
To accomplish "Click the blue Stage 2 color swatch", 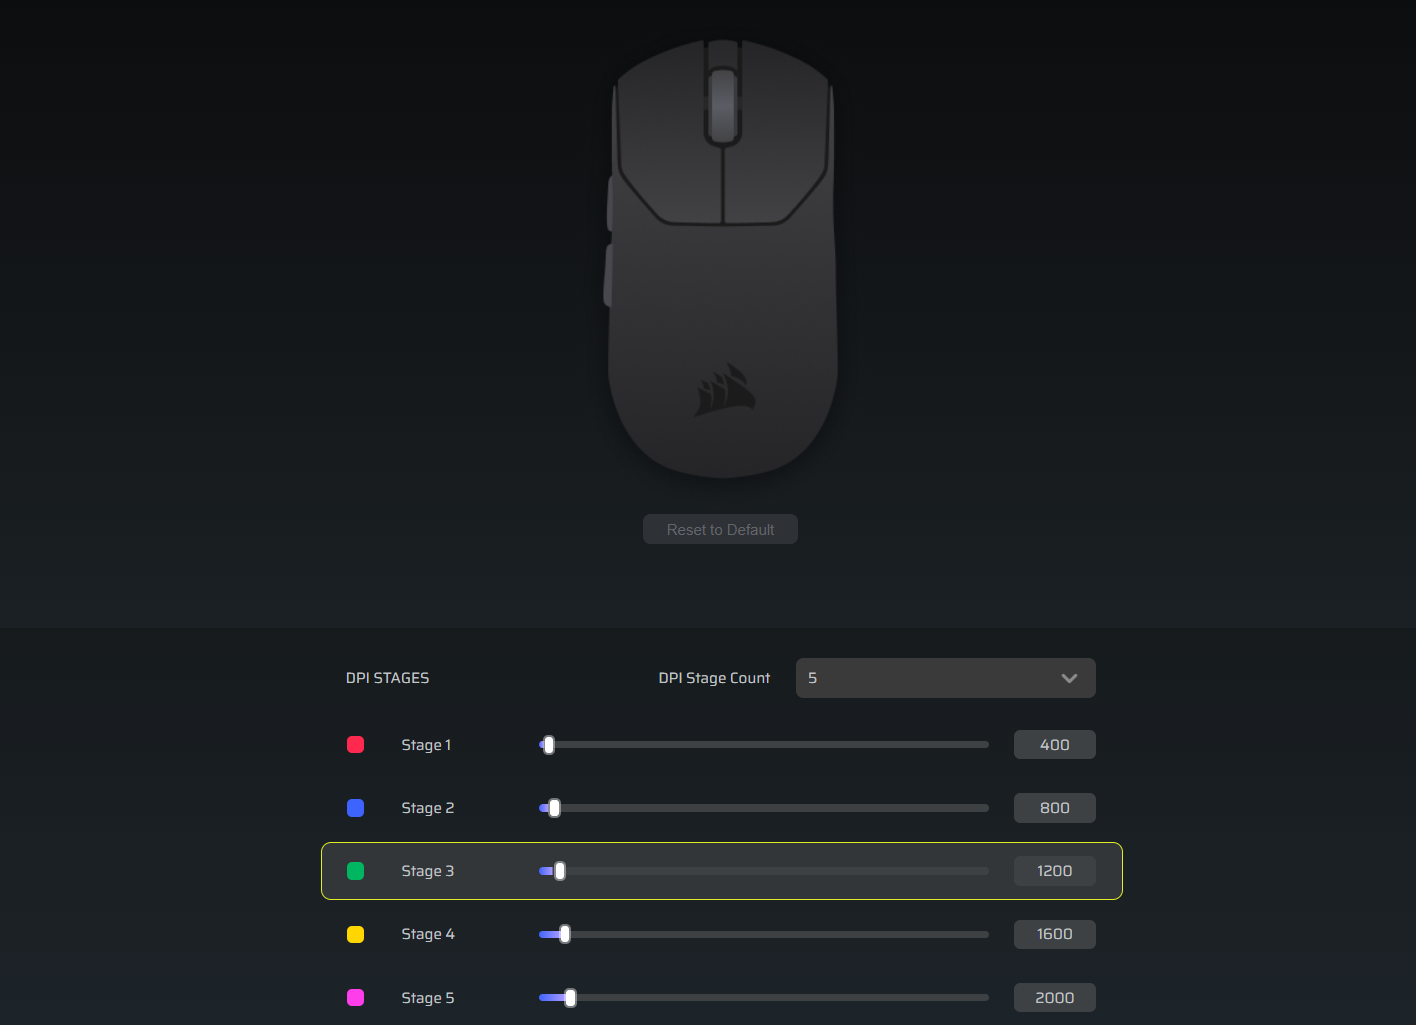I will (x=355, y=808).
